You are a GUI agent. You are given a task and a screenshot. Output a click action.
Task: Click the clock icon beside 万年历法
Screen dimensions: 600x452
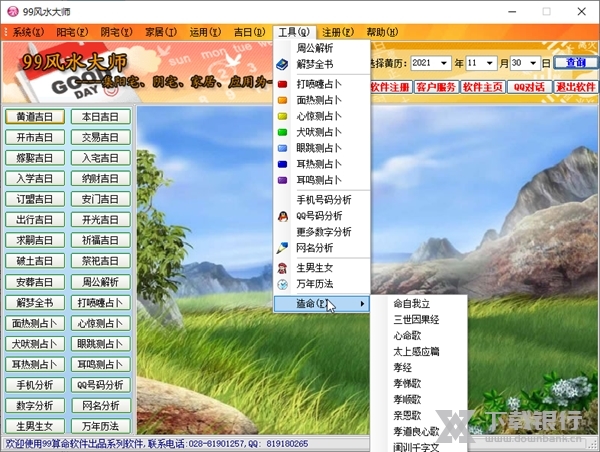click(x=282, y=284)
